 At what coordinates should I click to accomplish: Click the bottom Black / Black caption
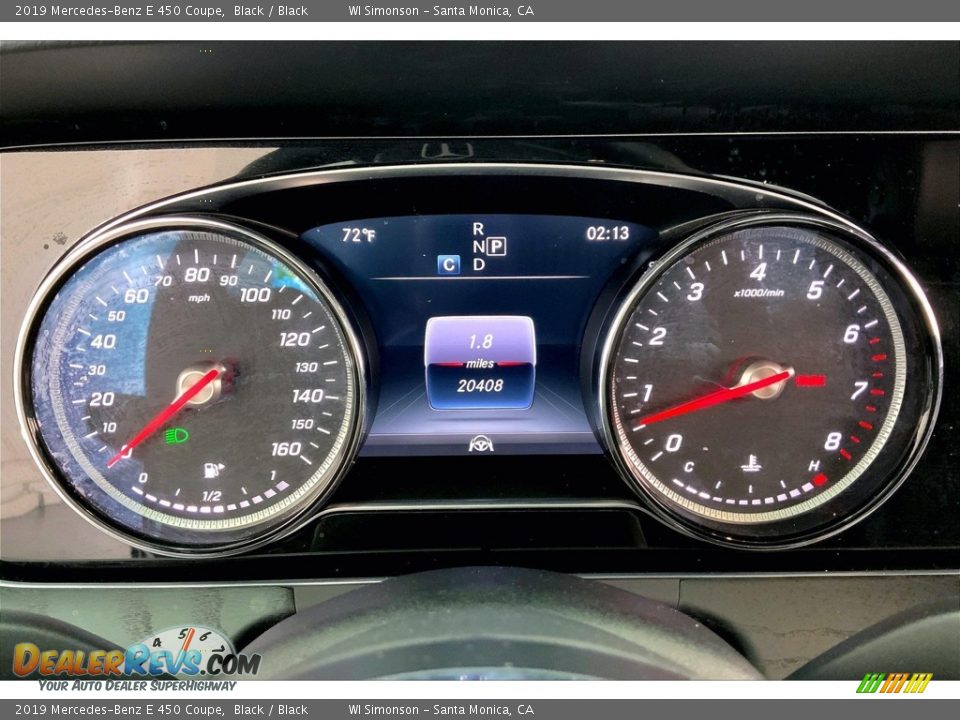pyautogui.click(x=271, y=710)
